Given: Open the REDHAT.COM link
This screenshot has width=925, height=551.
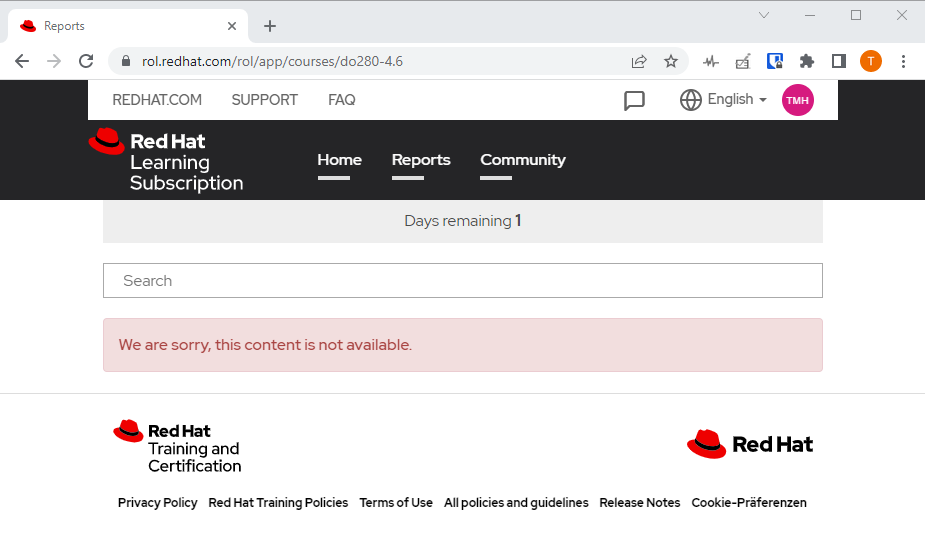Looking at the screenshot, I should pos(157,100).
